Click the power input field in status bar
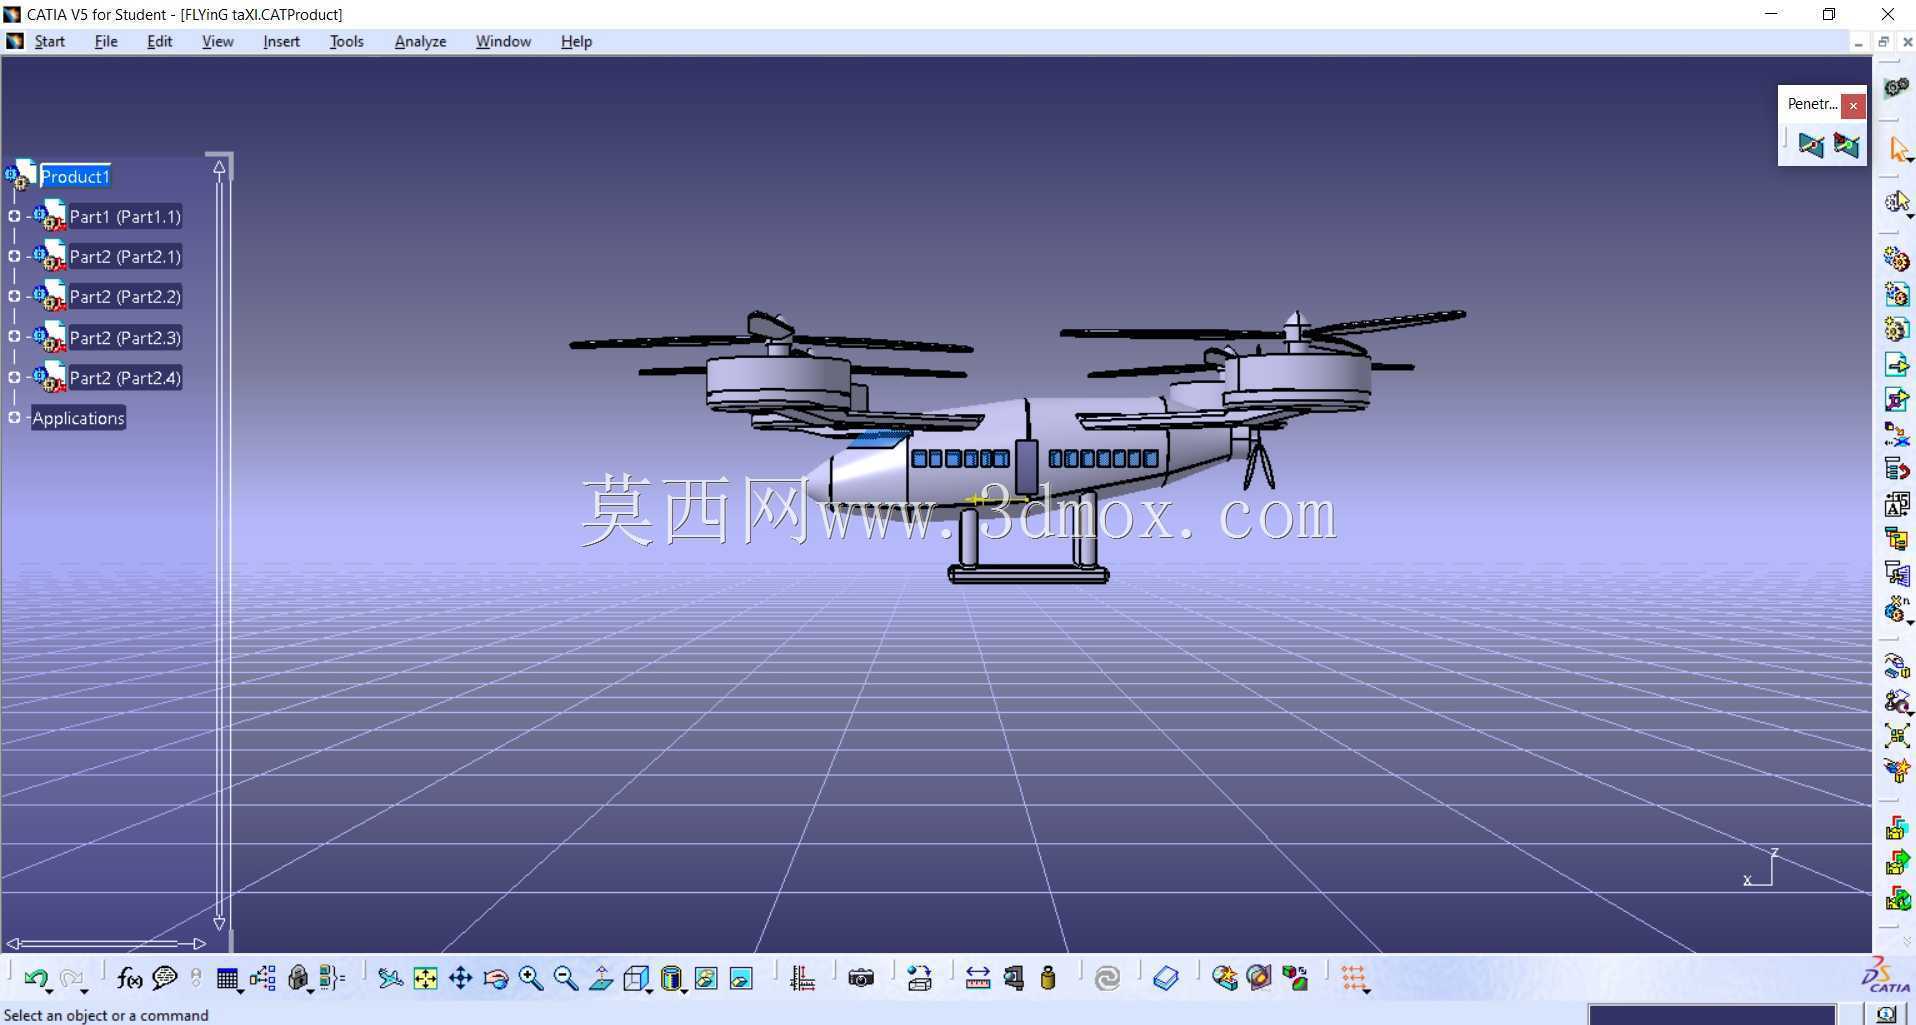 (1711, 1015)
